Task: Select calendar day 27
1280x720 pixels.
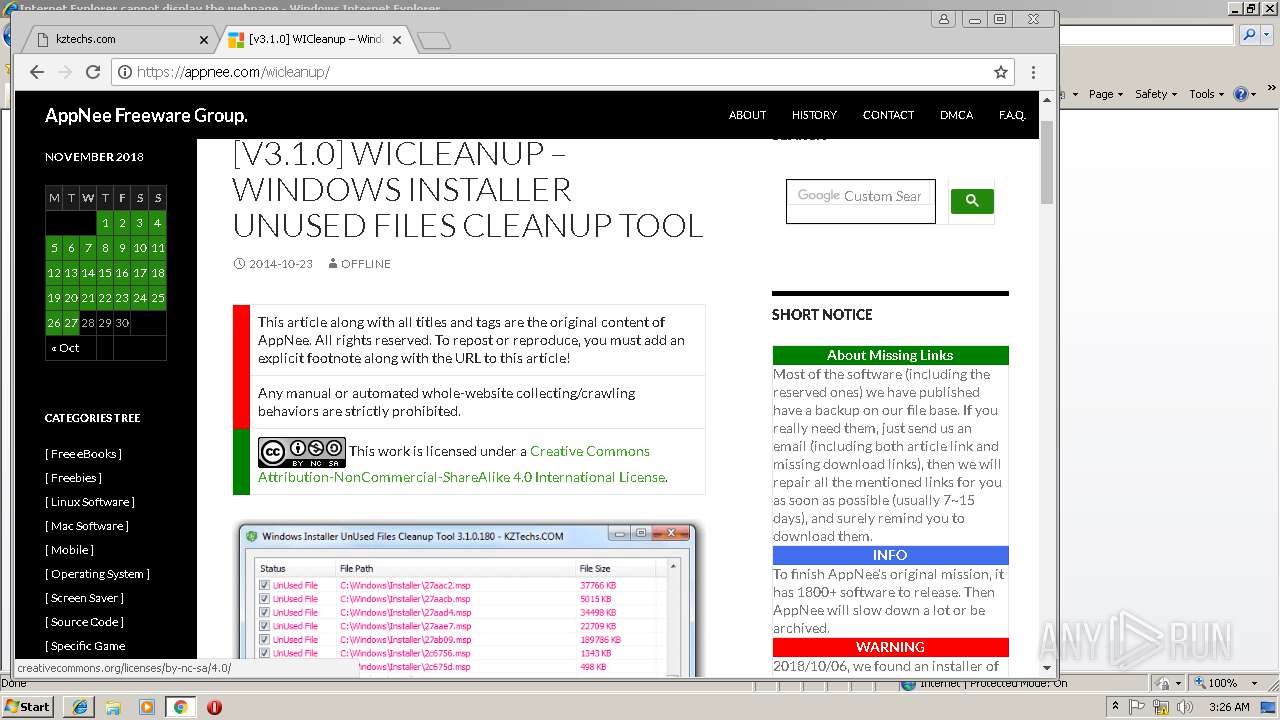Action: tap(71, 323)
